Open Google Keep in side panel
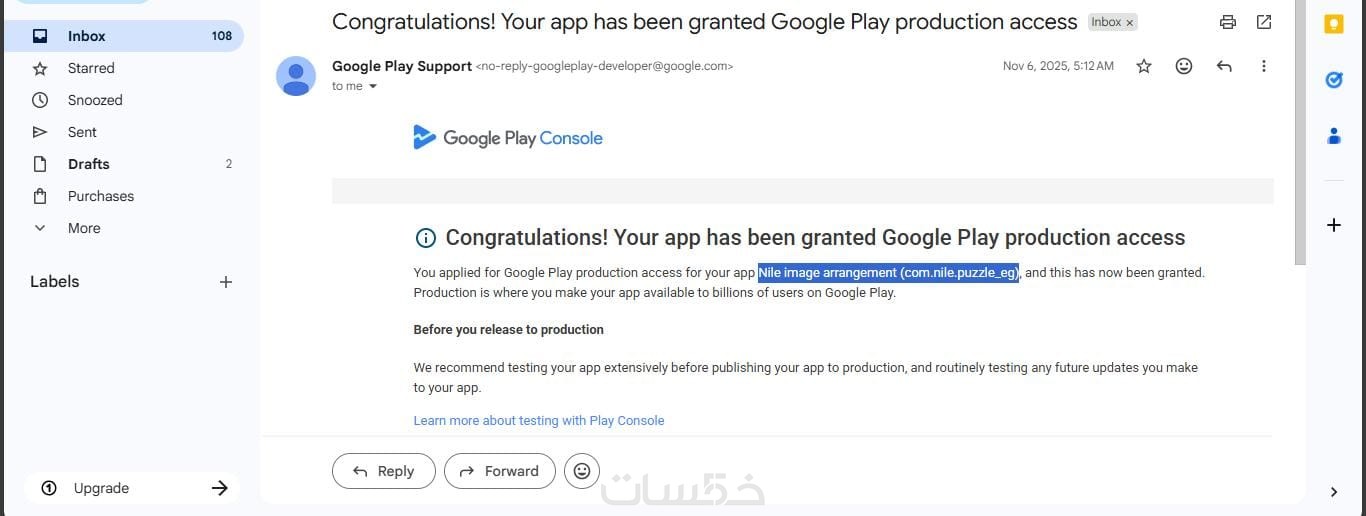 [x=1333, y=25]
